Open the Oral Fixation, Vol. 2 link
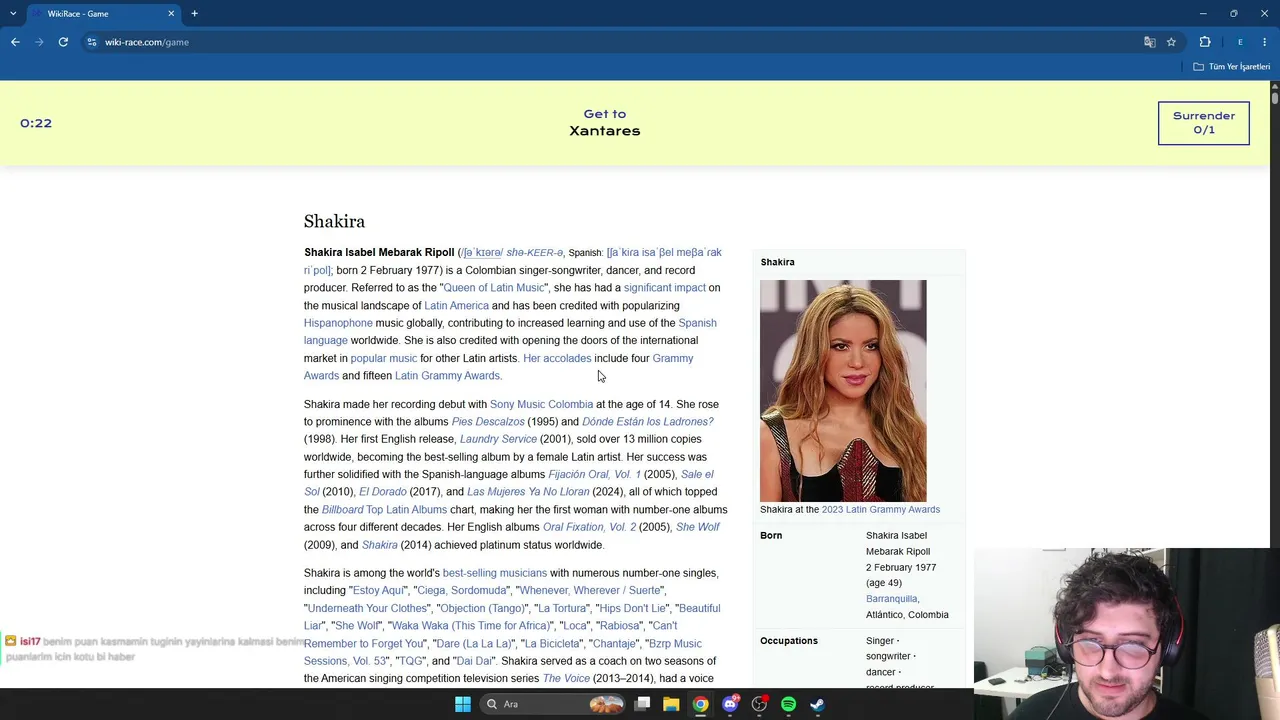Viewport: 1280px width, 720px height. [589, 527]
